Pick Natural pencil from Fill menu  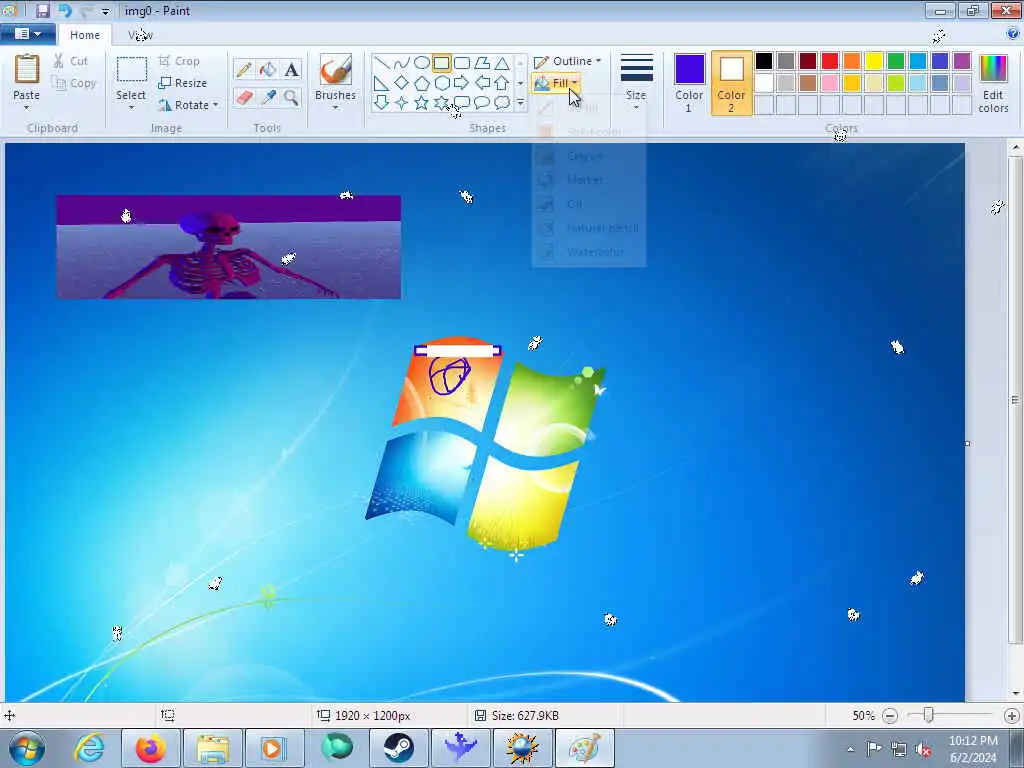click(x=588, y=228)
